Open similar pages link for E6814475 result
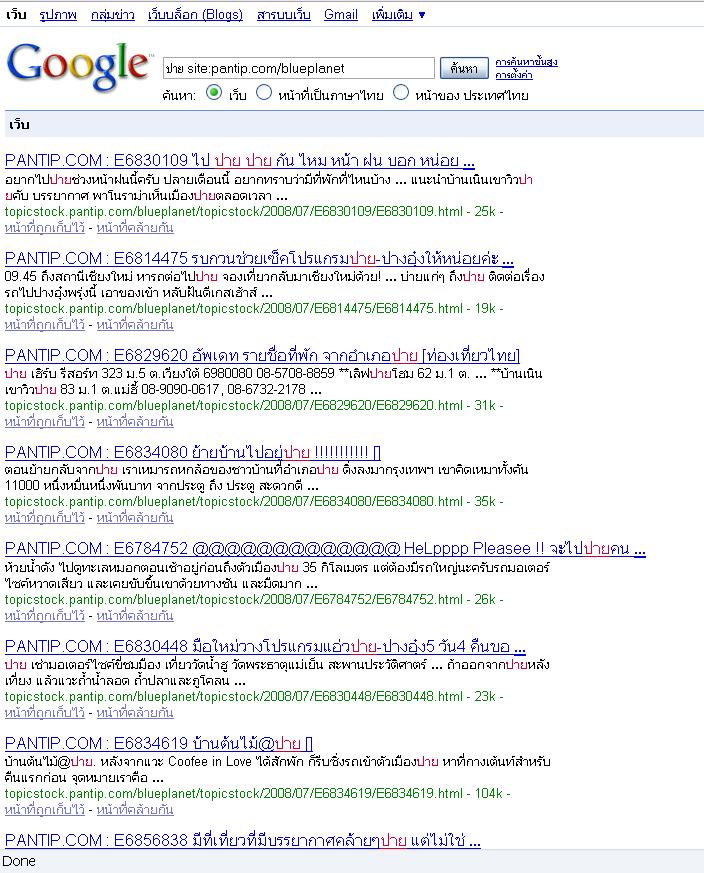Image resolution: width=704 pixels, height=873 pixels. pos(135,325)
